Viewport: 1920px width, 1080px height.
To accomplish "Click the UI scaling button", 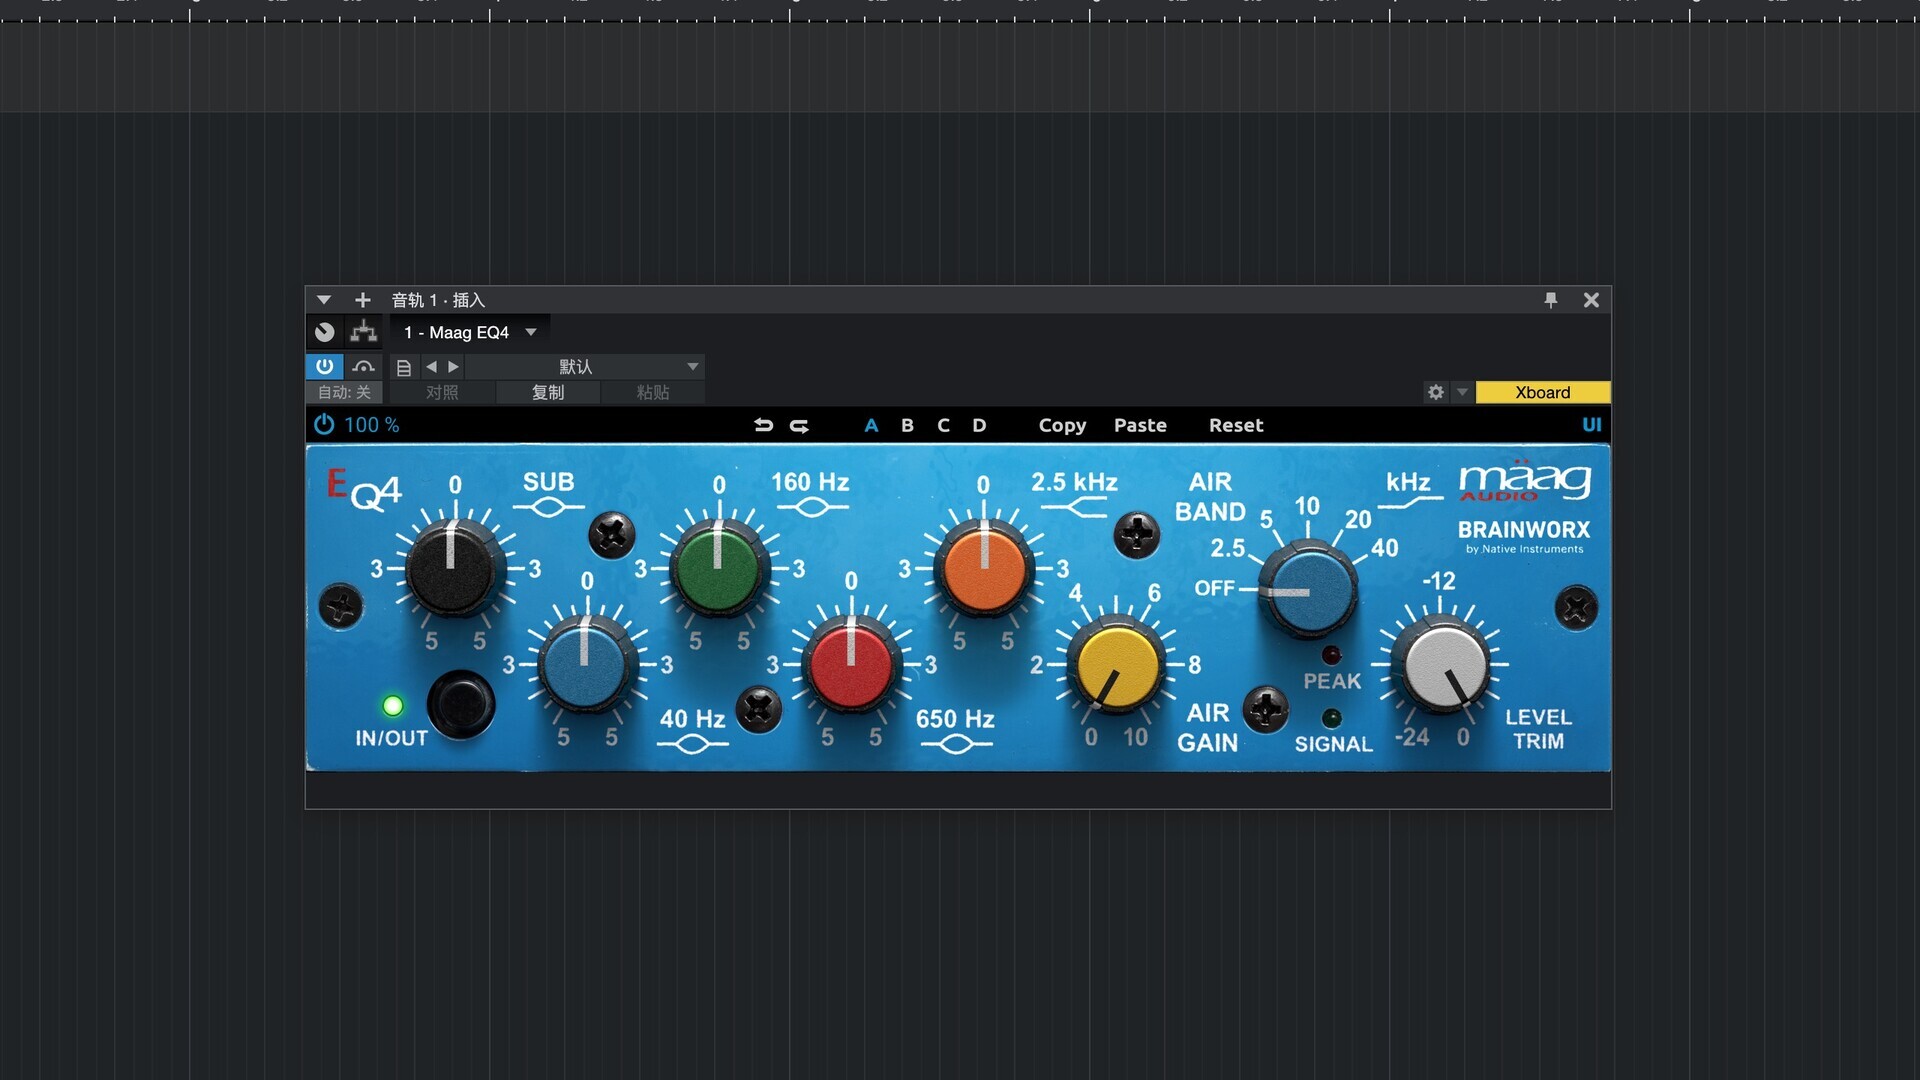I will [x=1591, y=425].
